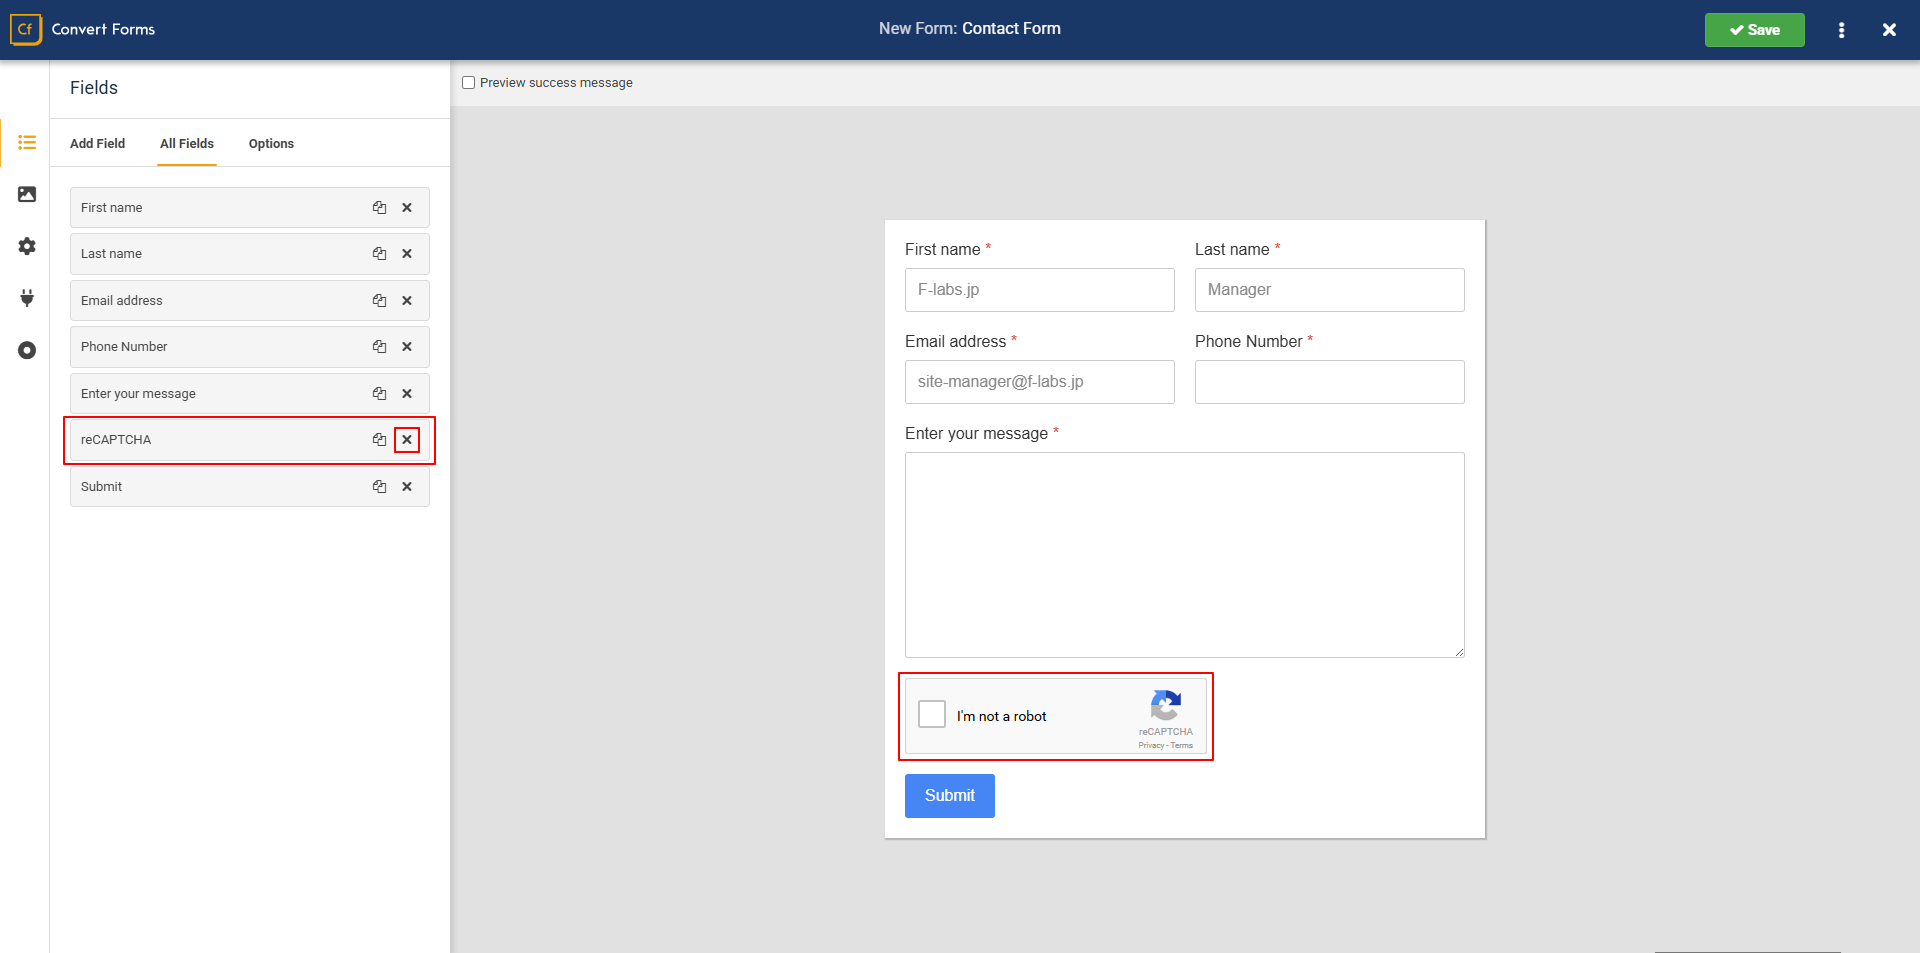This screenshot has height=953, width=1920.
Task: Click inside the Phone Number input
Action: pyautogui.click(x=1329, y=382)
